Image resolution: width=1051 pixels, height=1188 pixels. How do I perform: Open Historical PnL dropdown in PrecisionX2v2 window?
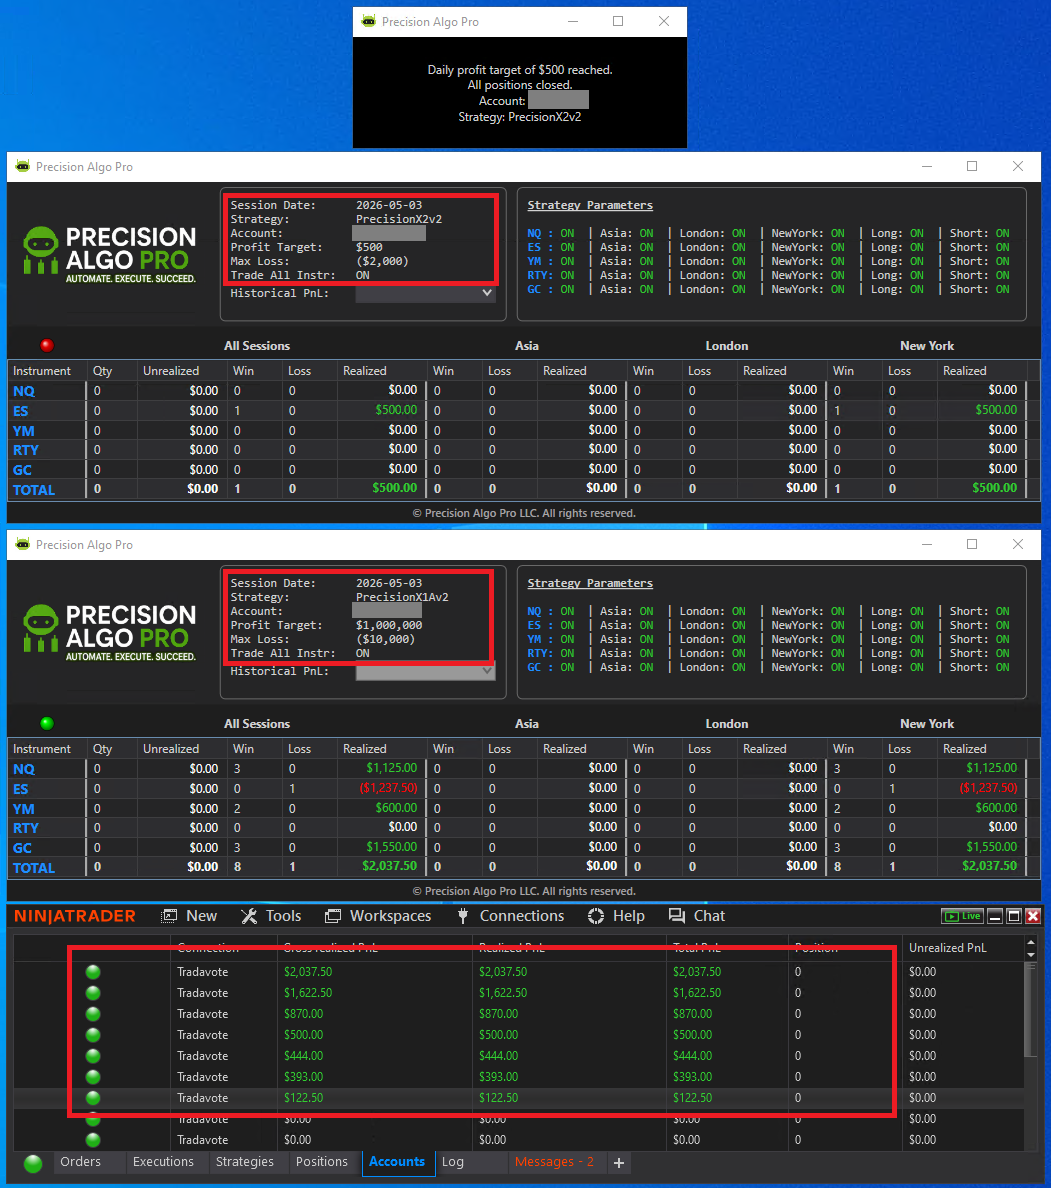pos(425,294)
